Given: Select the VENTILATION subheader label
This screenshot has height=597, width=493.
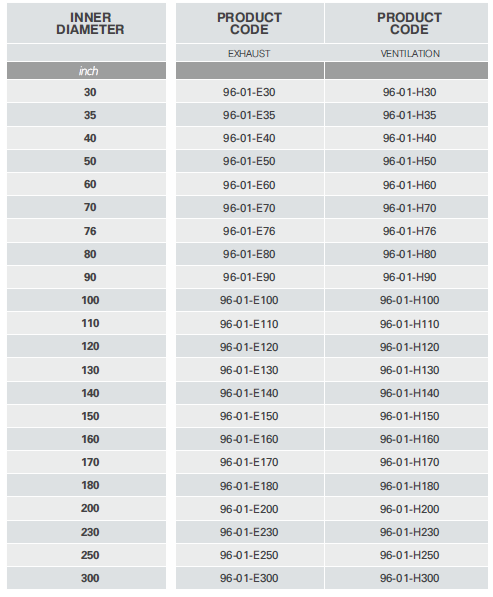Looking at the screenshot, I should point(410,54).
